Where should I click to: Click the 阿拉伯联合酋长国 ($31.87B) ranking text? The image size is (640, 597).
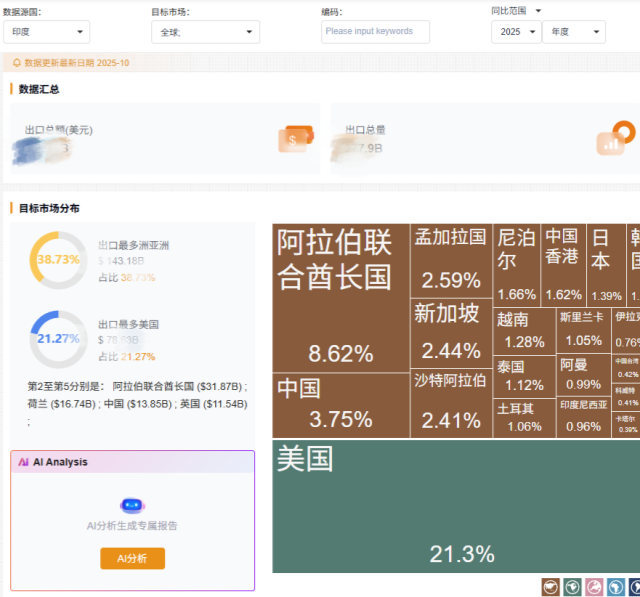(x=178, y=386)
